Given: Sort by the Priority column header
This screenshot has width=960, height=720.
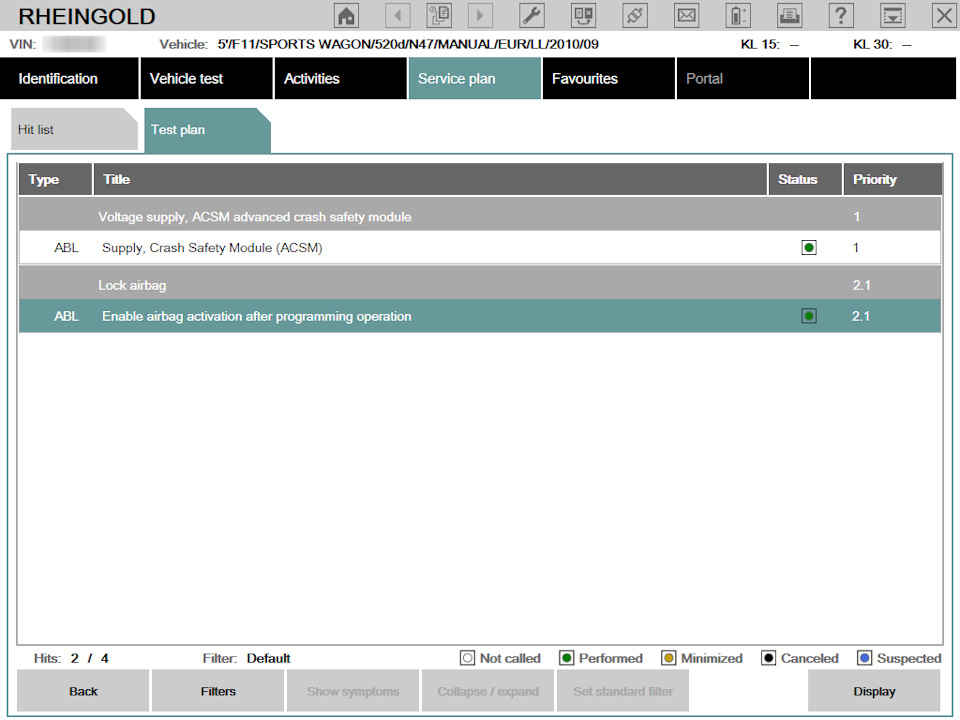Looking at the screenshot, I should (x=893, y=179).
